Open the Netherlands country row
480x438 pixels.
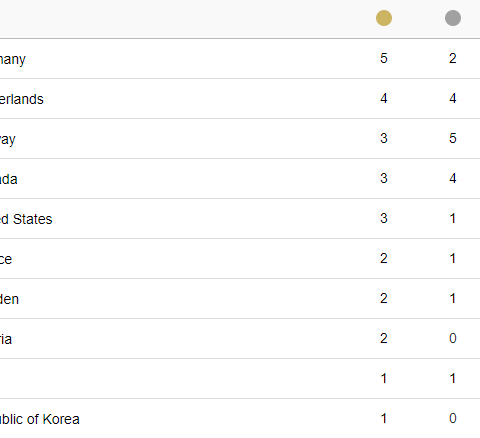(x=240, y=99)
